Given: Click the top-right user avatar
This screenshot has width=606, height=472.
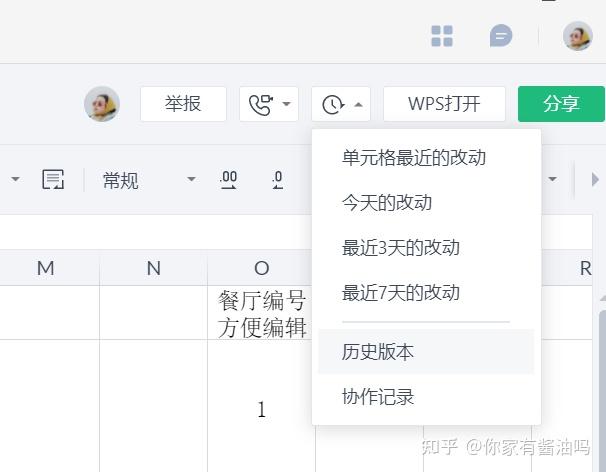Looking at the screenshot, I should coord(577,36).
